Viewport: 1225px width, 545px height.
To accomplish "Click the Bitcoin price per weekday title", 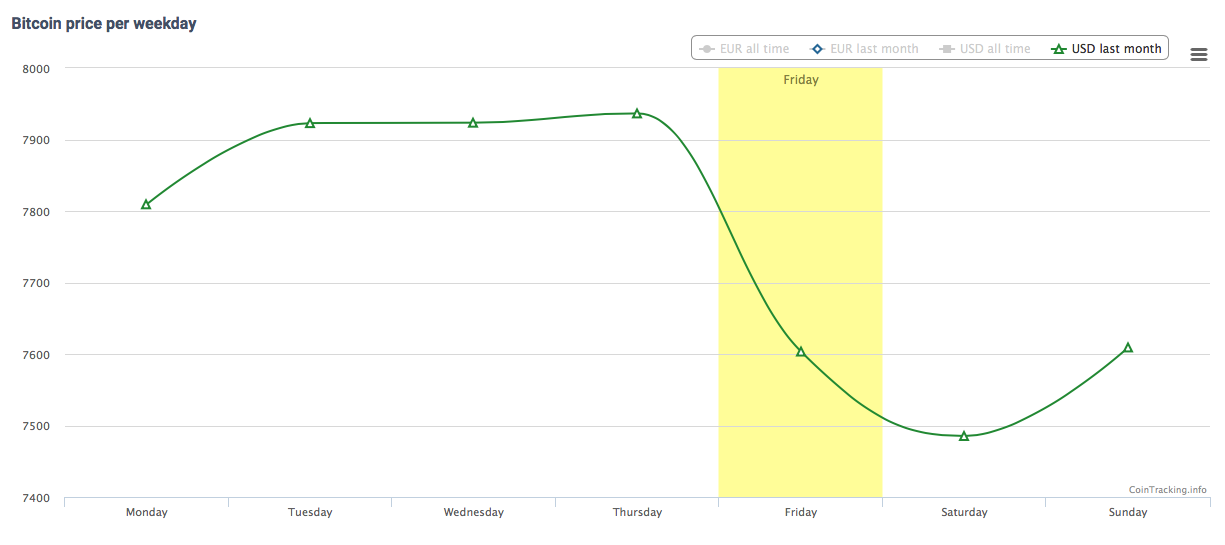I will [x=104, y=23].
